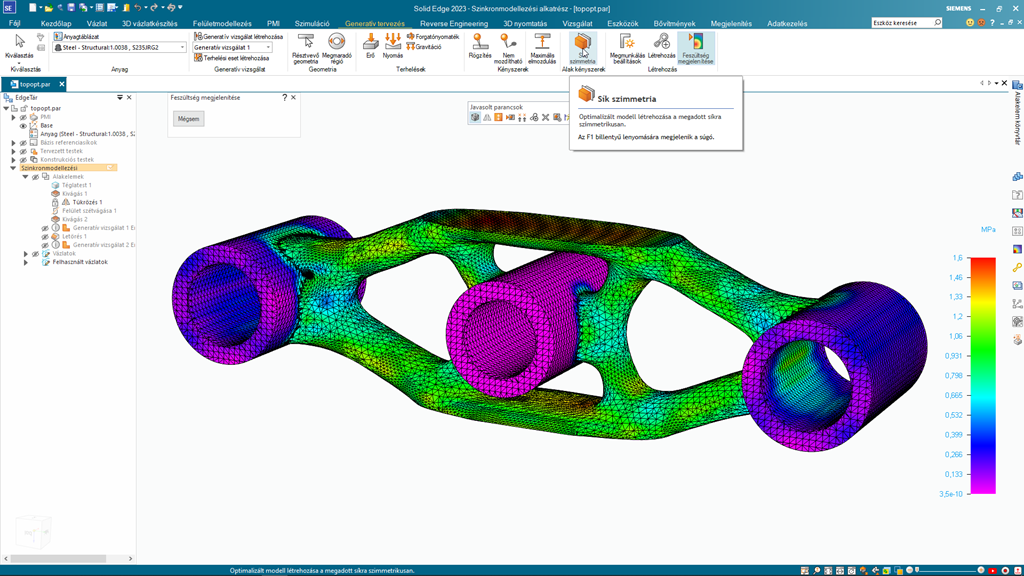Open the Reverse Engineering ribbon tab
This screenshot has height=576, width=1024.
[453, 23]
